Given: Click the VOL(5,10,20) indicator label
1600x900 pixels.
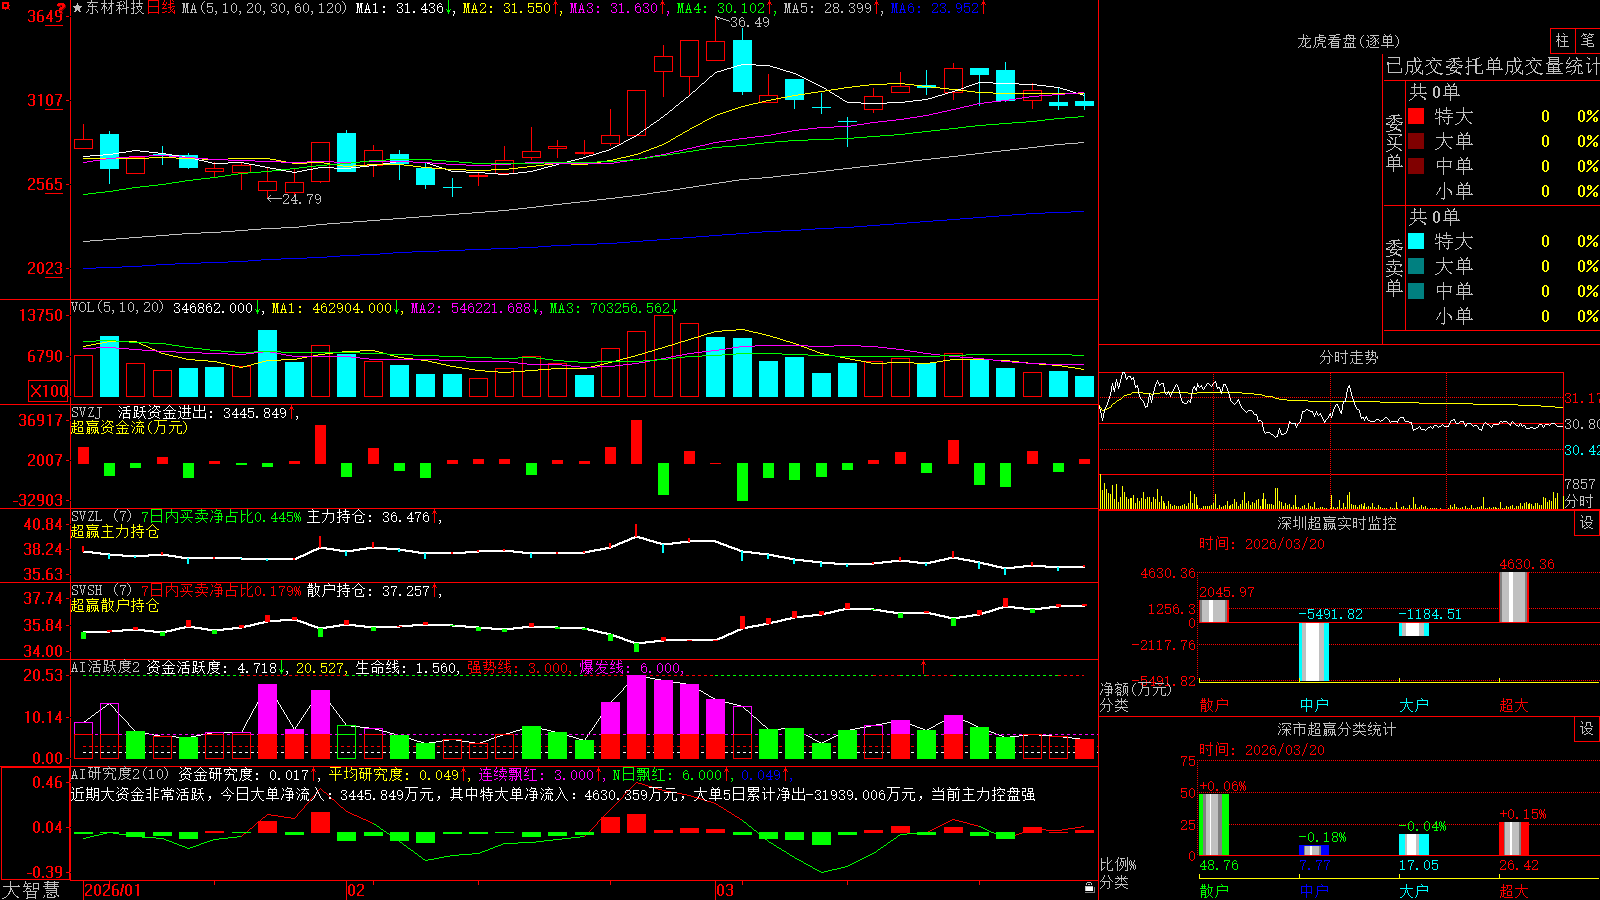Looking at the screenshot, I should click(x=117, y=308).
